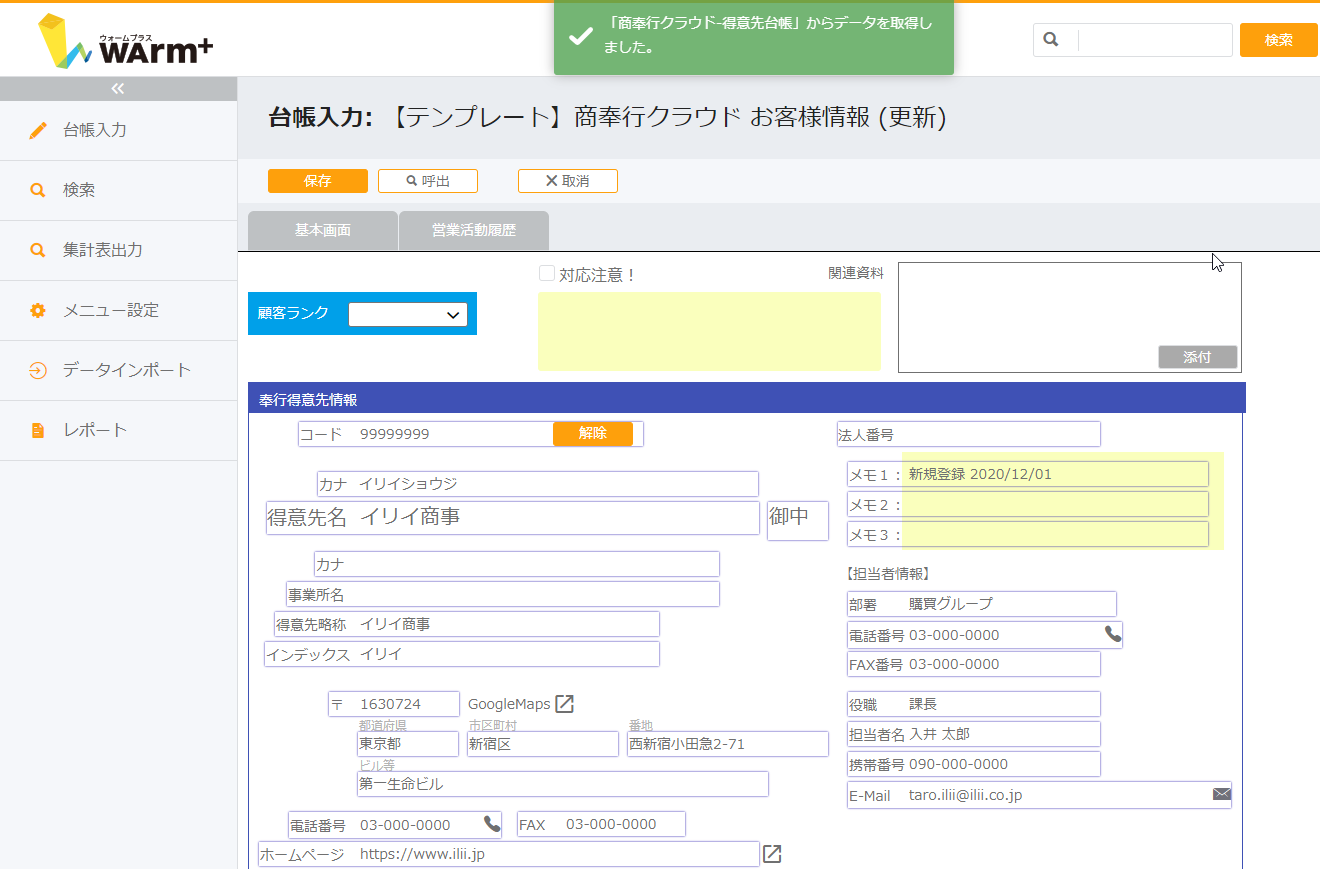Screen dimensions: 1320x869
Task: Click the green success notification checkmark
Action: [580, 36]
